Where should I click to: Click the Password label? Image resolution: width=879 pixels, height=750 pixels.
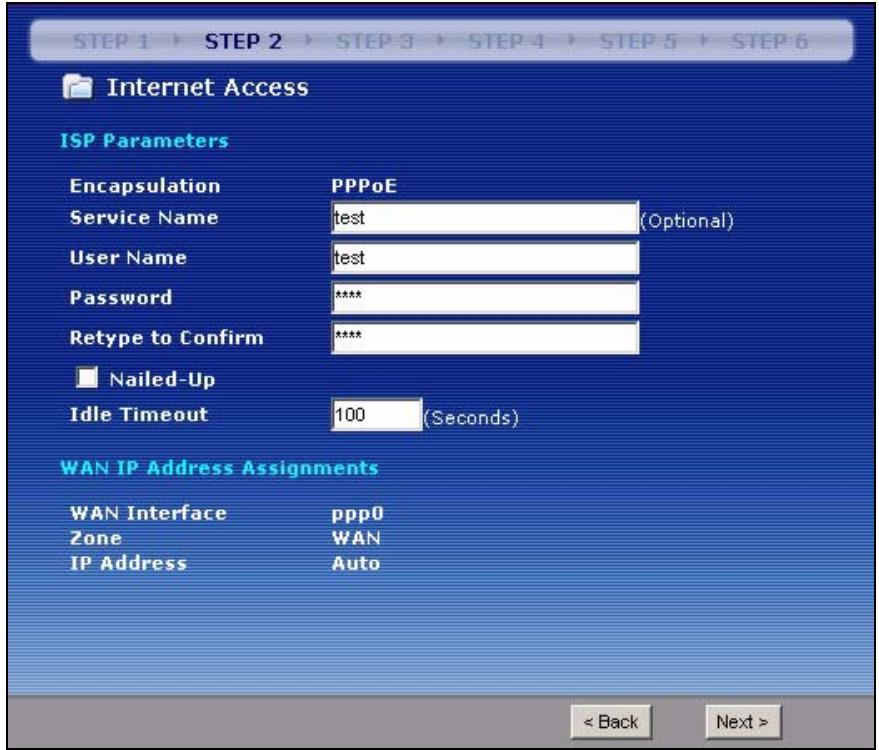(121, 298)
